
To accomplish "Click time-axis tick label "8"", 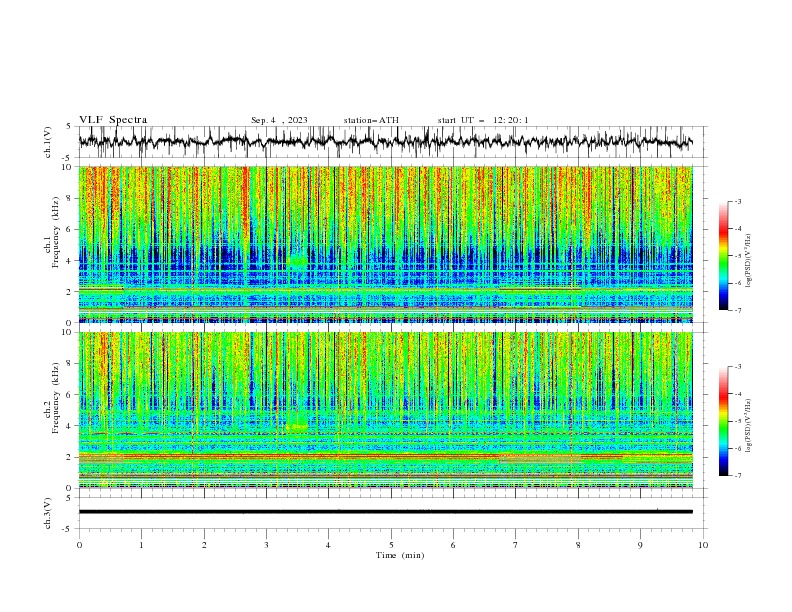I will [578, 545].
